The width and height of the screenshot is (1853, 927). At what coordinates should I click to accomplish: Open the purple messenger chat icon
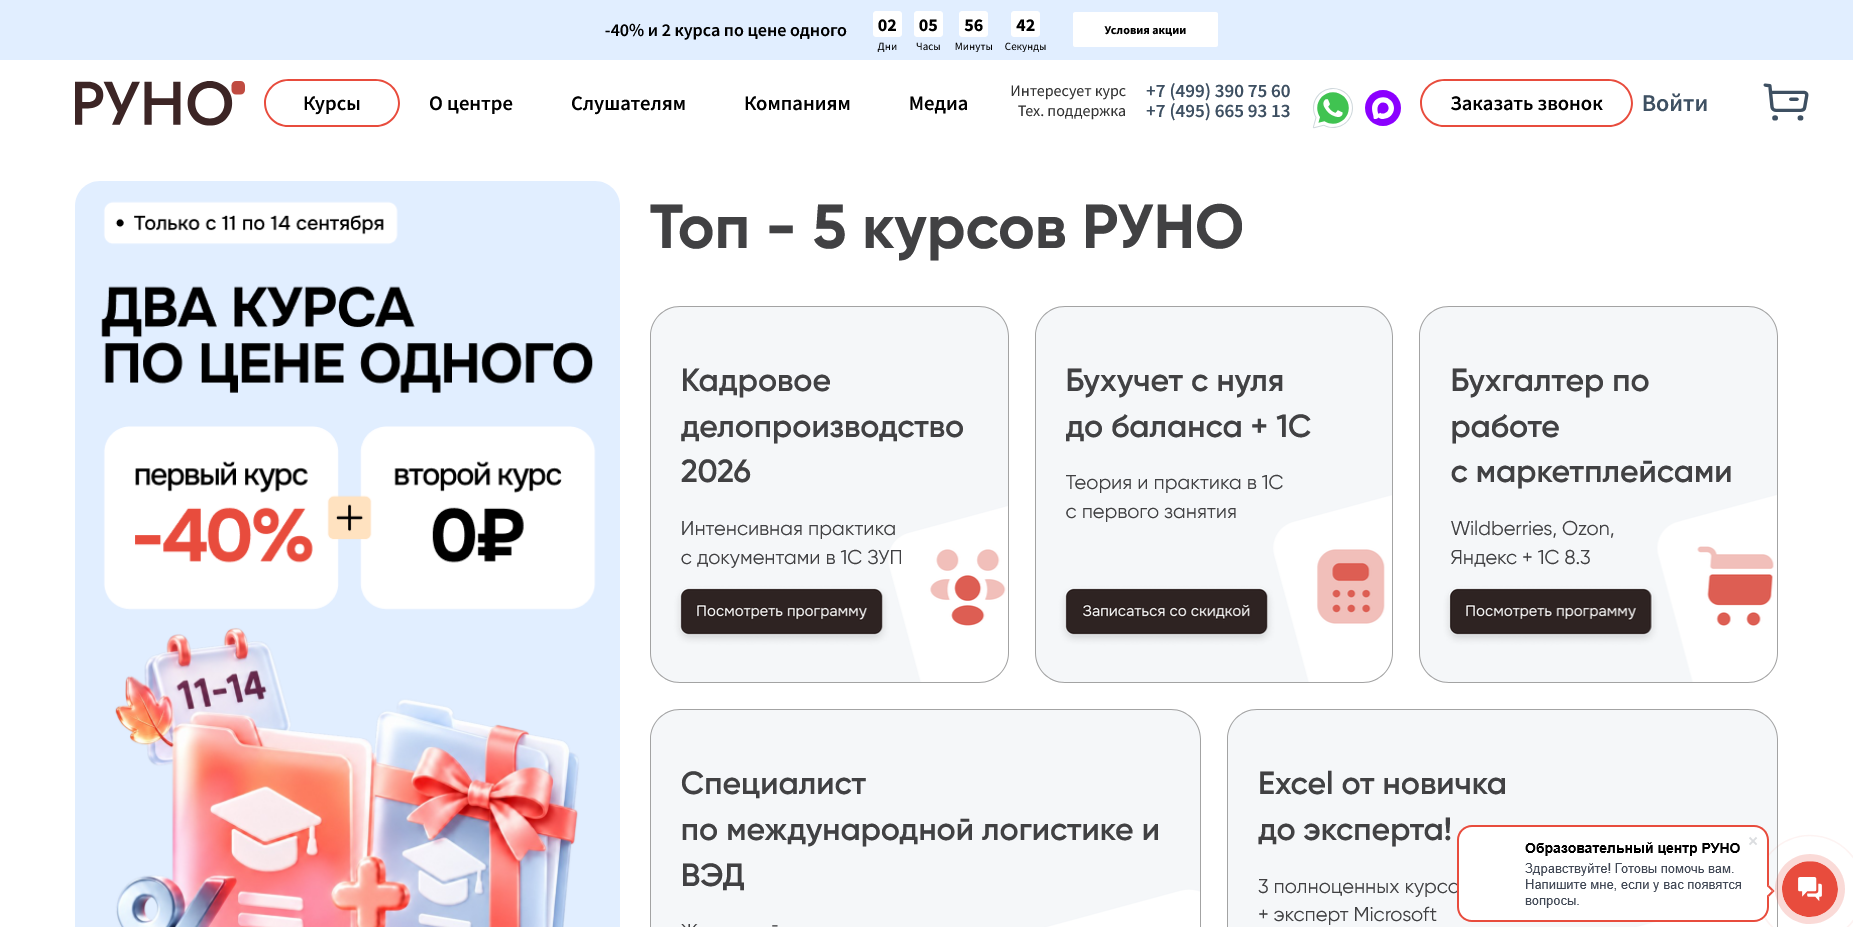click(1383, 108)
